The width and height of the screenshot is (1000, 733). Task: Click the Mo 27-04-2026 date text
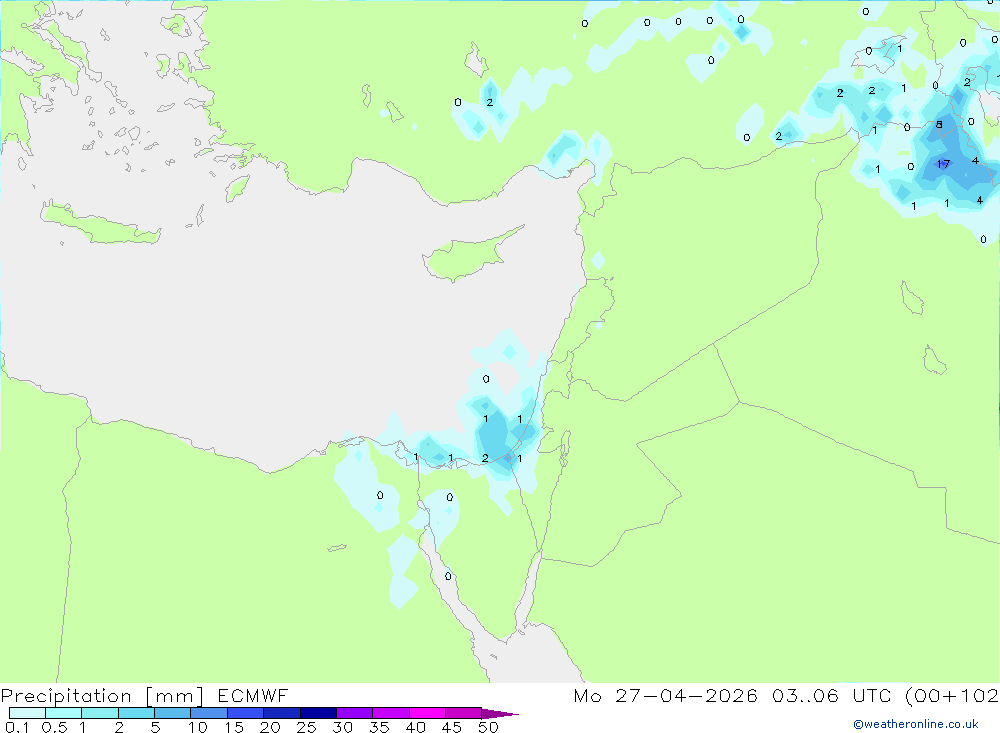(x=665, y=695)
